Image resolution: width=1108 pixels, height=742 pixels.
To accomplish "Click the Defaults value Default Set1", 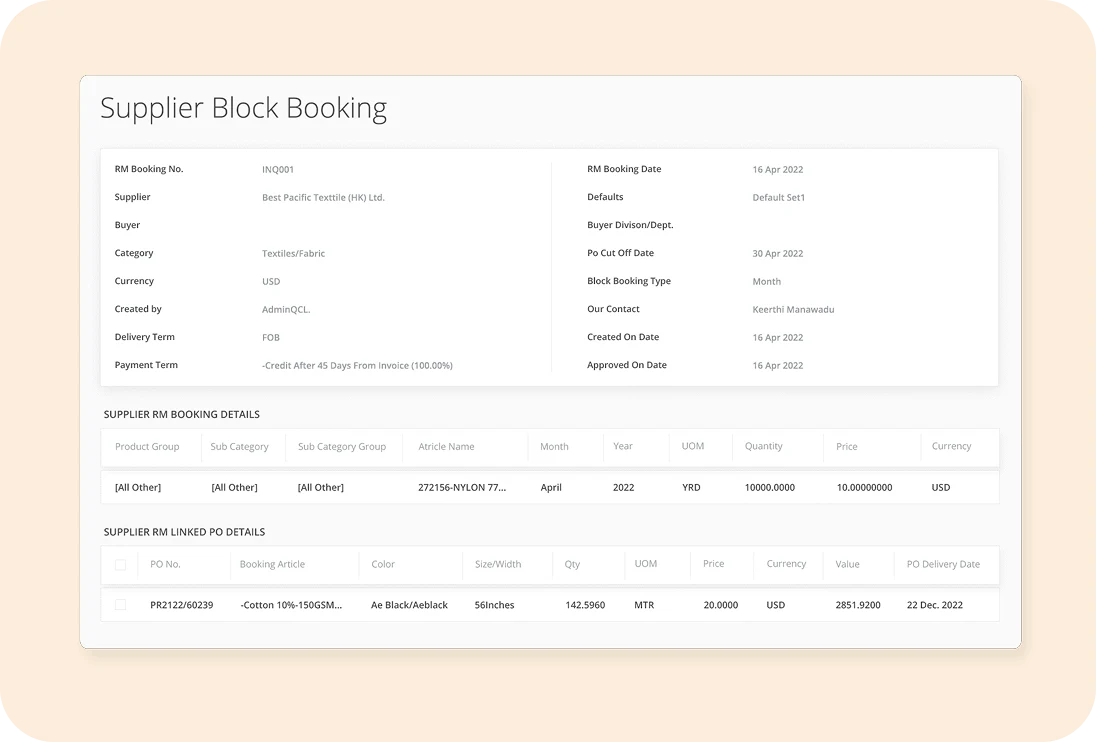I will (x=778, y=198).
